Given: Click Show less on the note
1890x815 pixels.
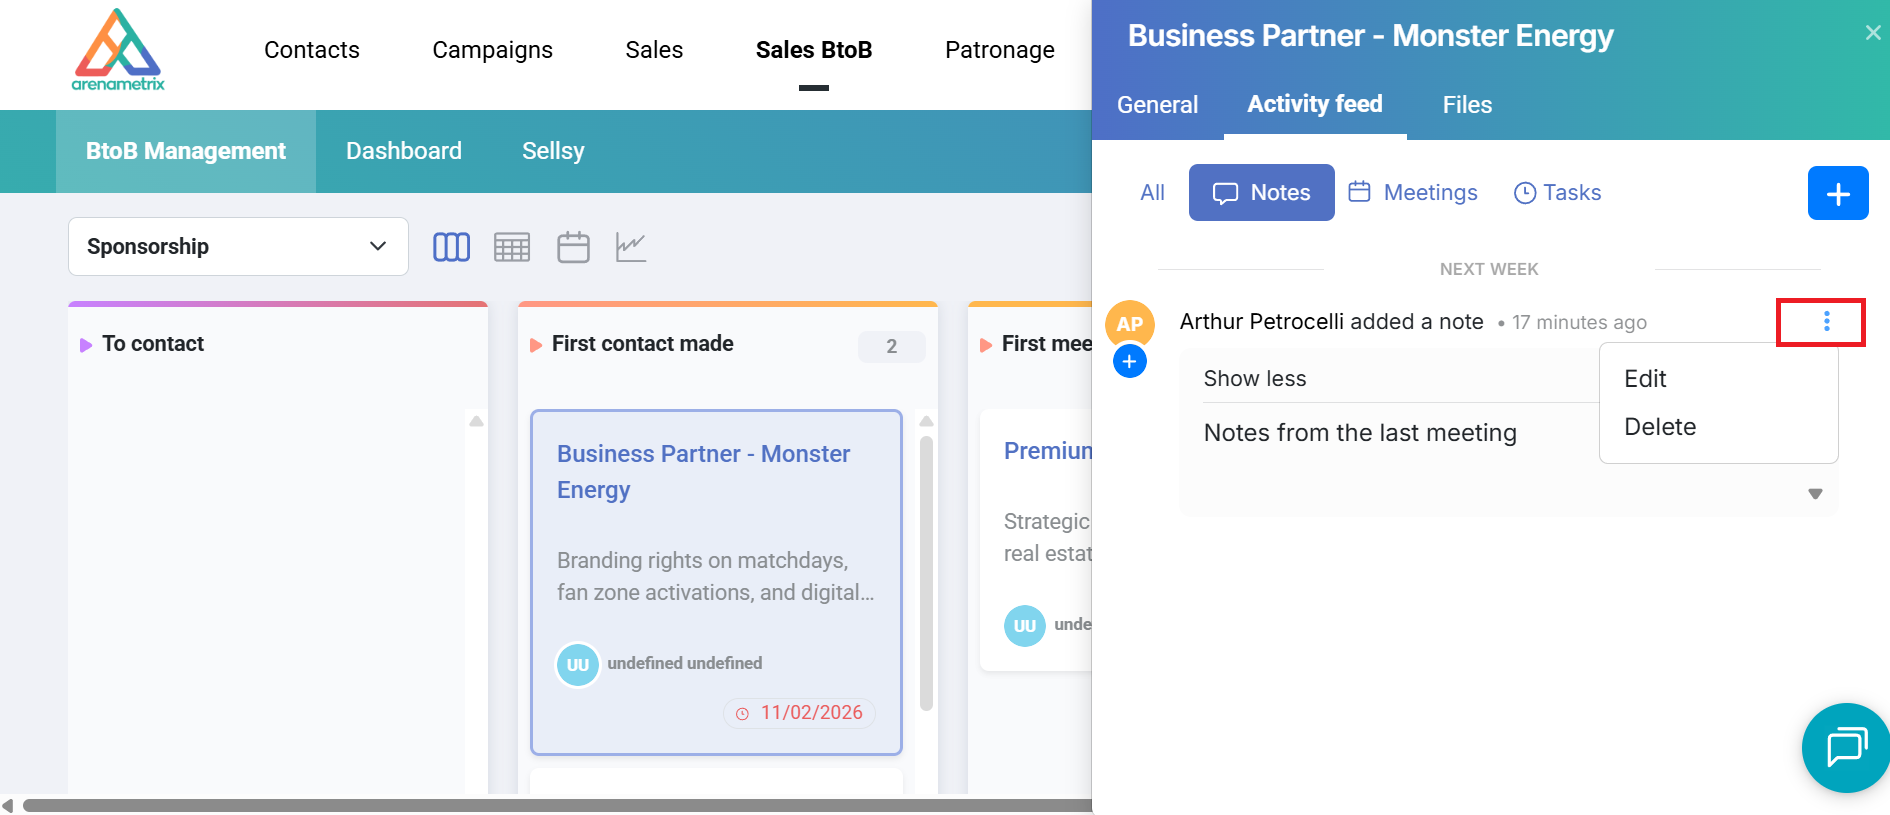Looking at the screenshot, I should coord(1255,379).
